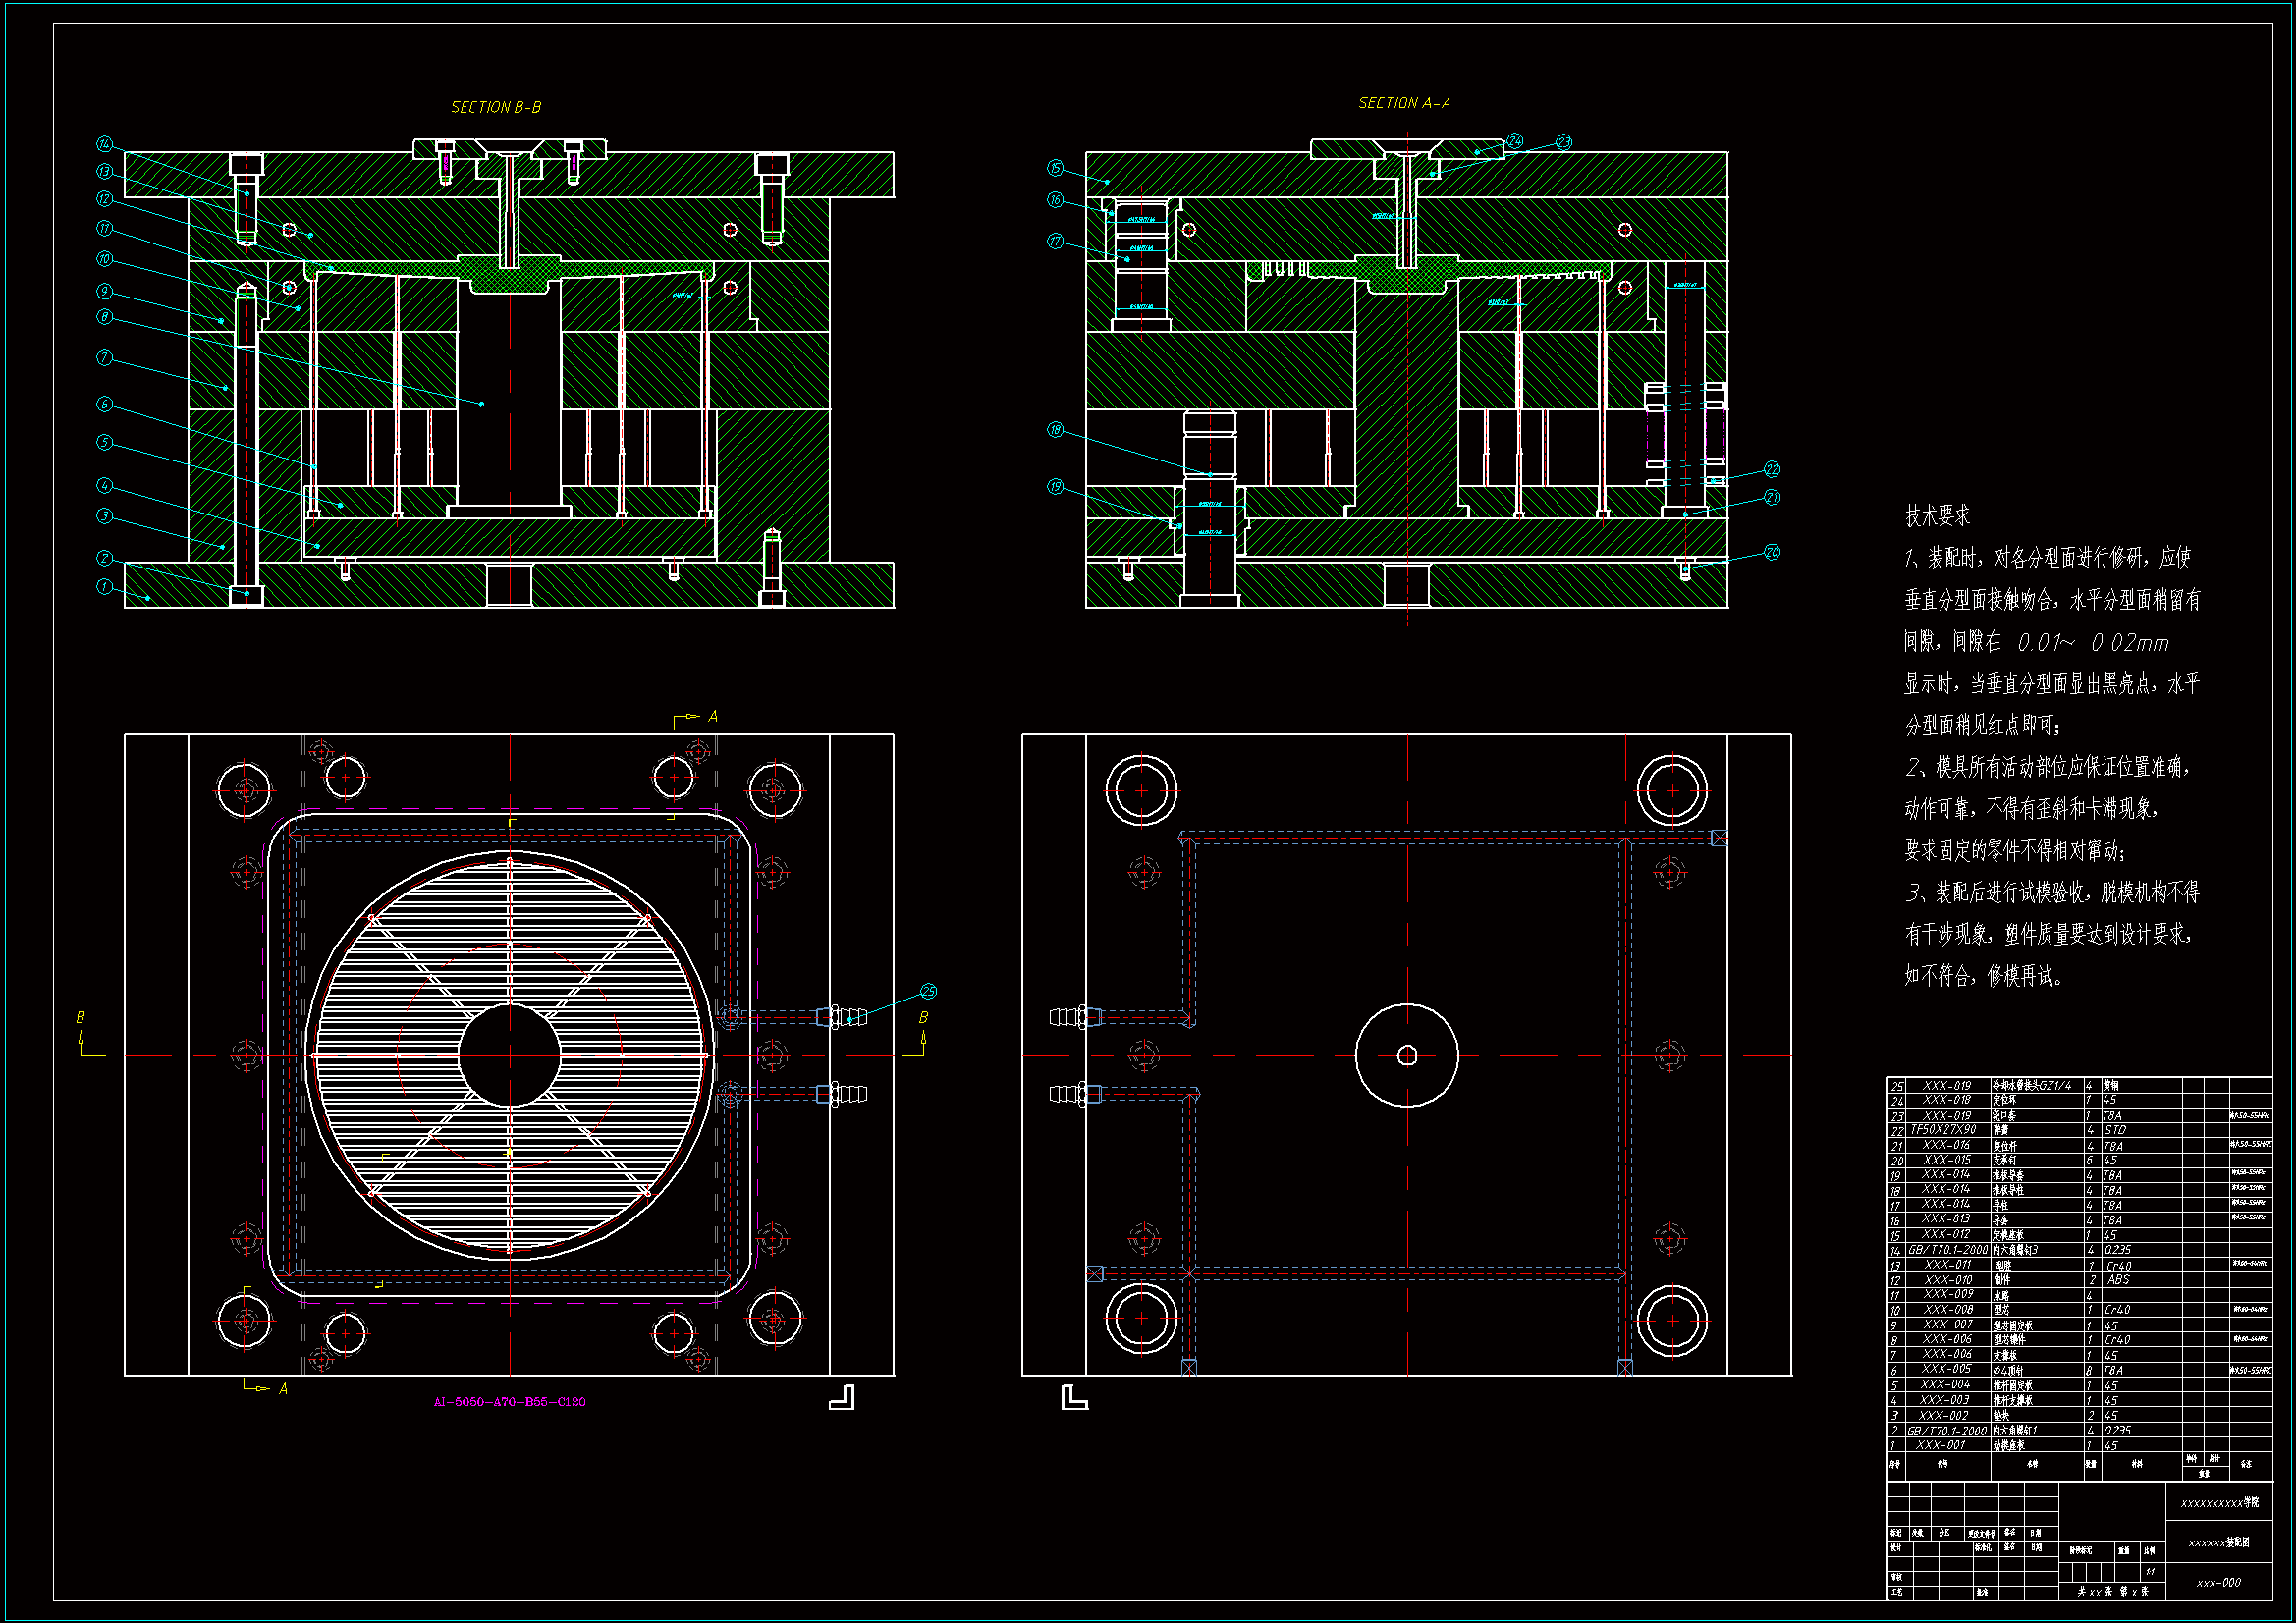Click the 0.01~0.02mm gap tolerance text

[2093, 643]
